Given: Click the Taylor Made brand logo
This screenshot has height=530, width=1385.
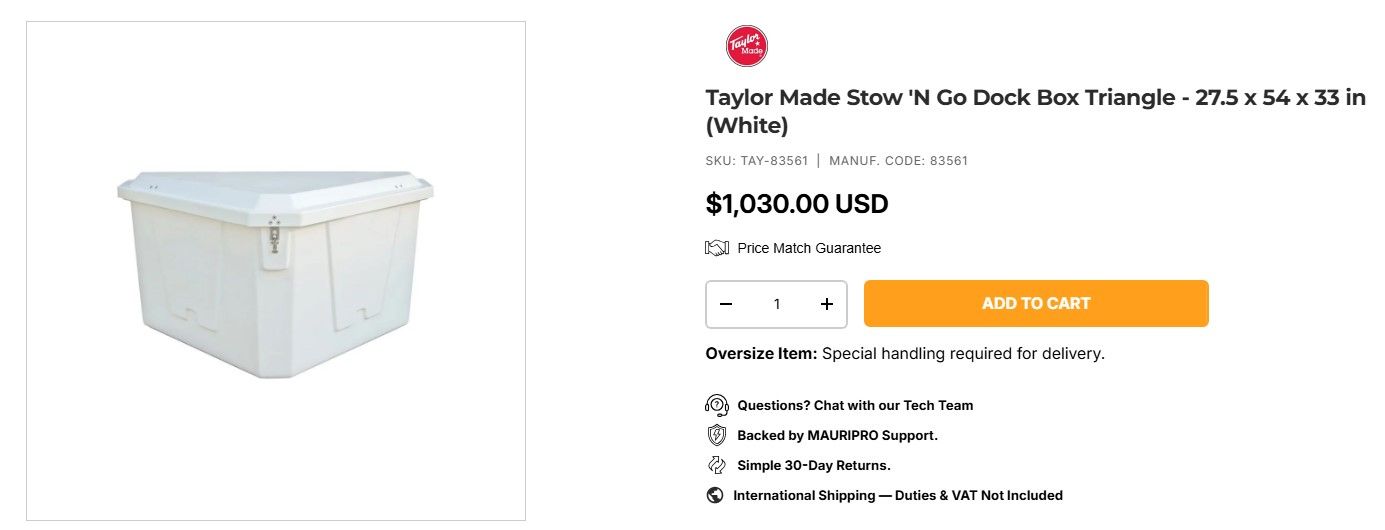Looking at the screenshot, I should 746,46.
